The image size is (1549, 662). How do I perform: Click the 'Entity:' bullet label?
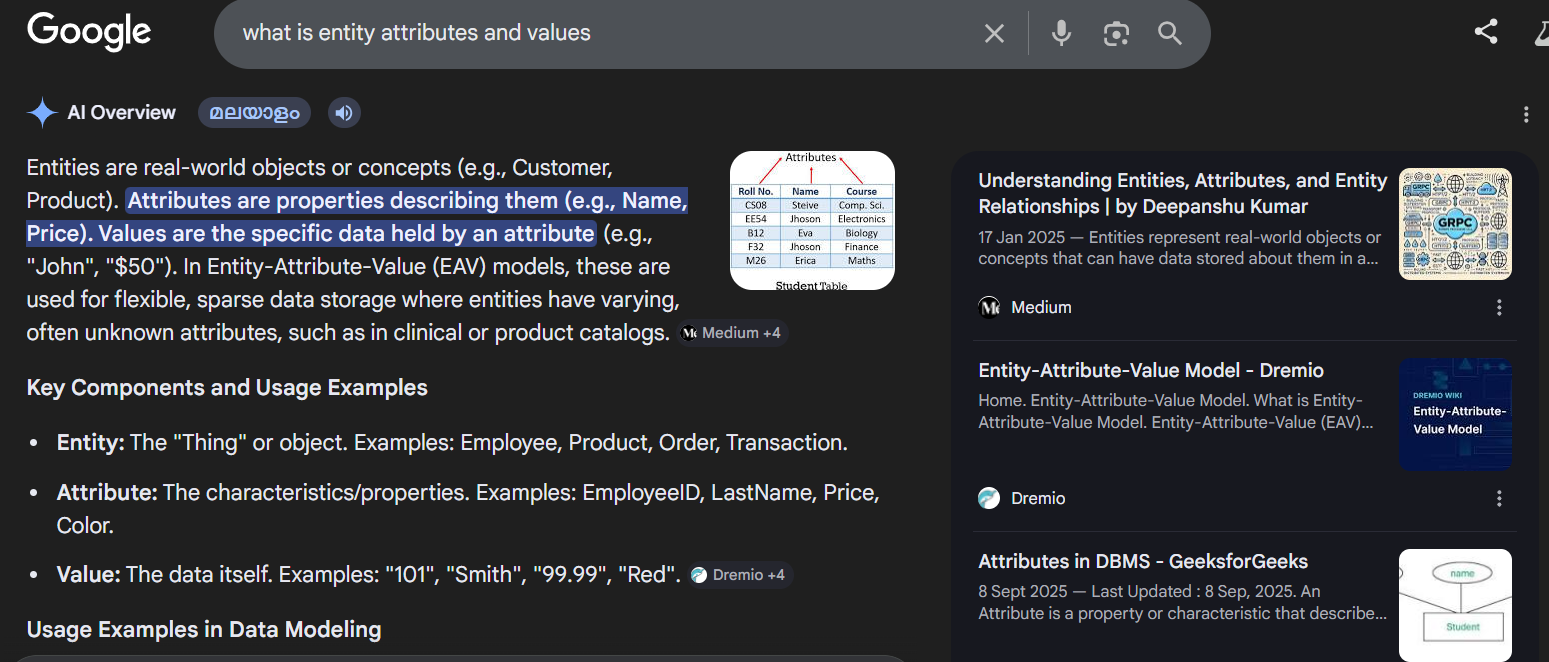91,442
